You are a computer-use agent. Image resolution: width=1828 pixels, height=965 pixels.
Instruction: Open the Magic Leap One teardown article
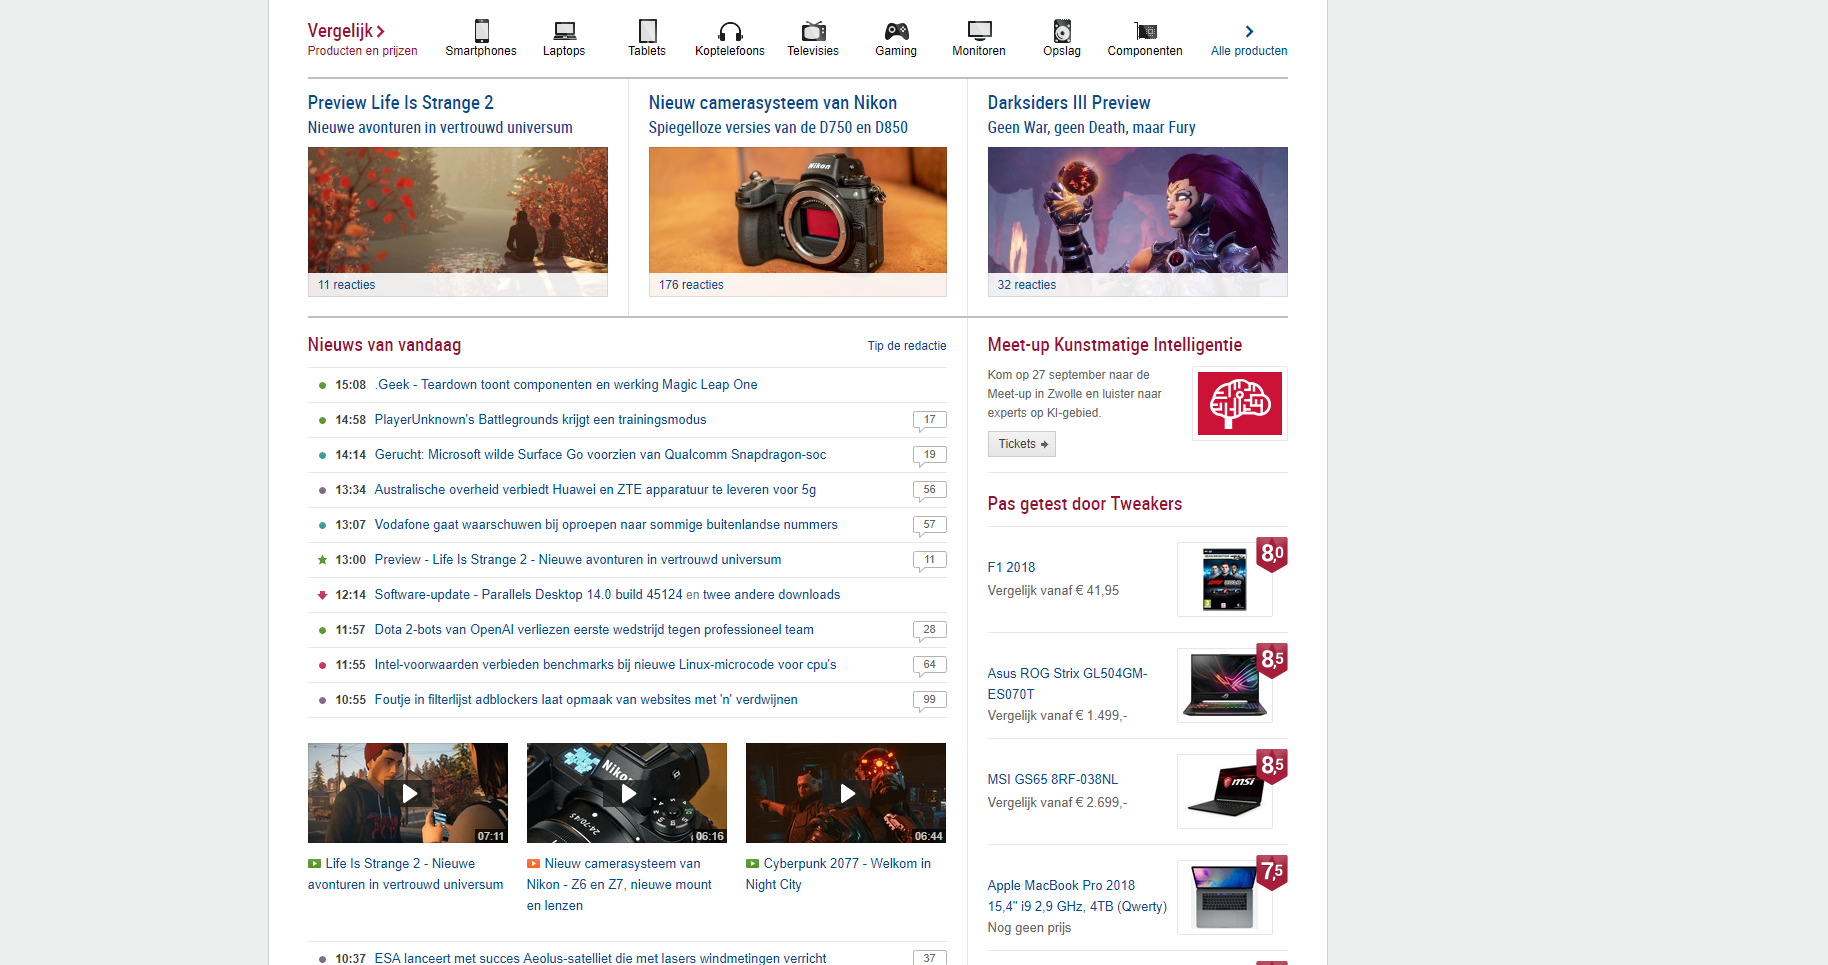[566, 385]
